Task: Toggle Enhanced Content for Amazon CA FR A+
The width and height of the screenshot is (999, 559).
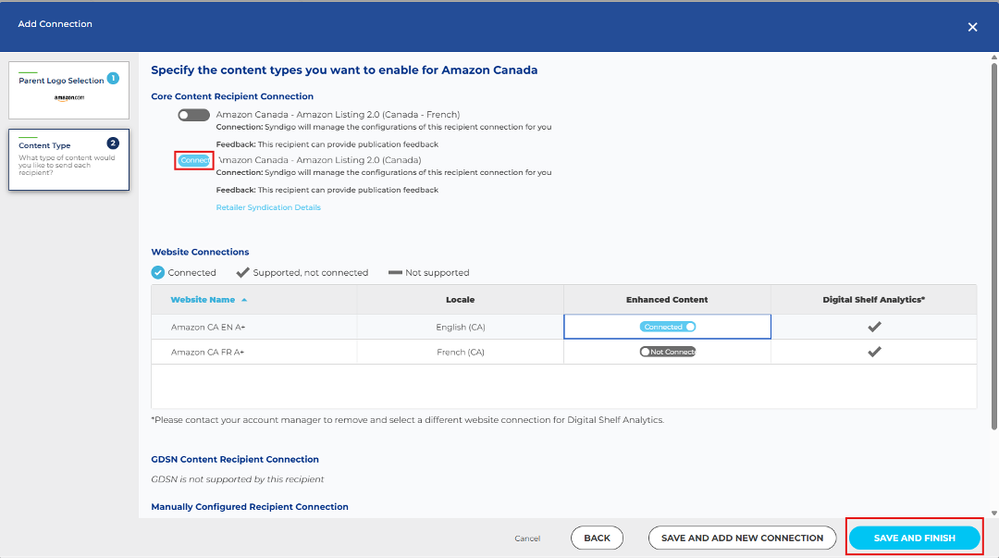Action: tap(667, 352)
